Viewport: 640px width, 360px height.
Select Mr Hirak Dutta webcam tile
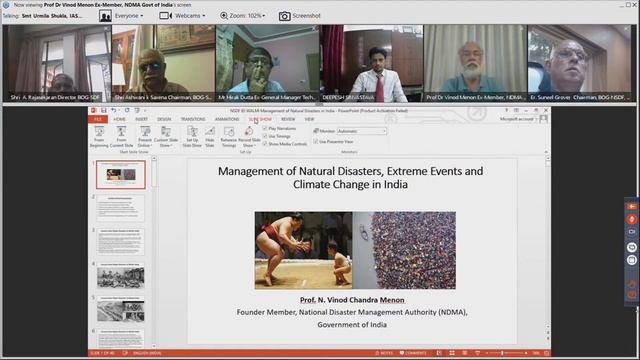267,63
